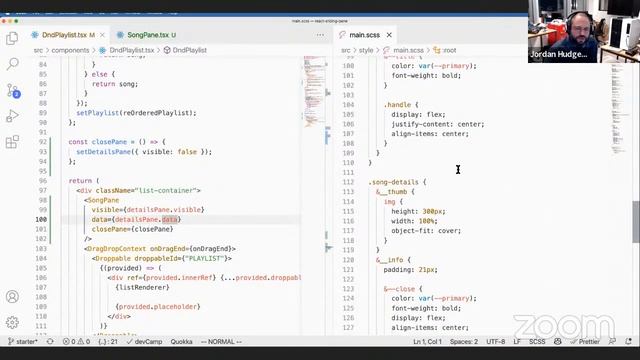The width and height of the screenshot is (640, 360).
Task: Click 'justify-content: center;' on line 106
Action: click(438, 124)
